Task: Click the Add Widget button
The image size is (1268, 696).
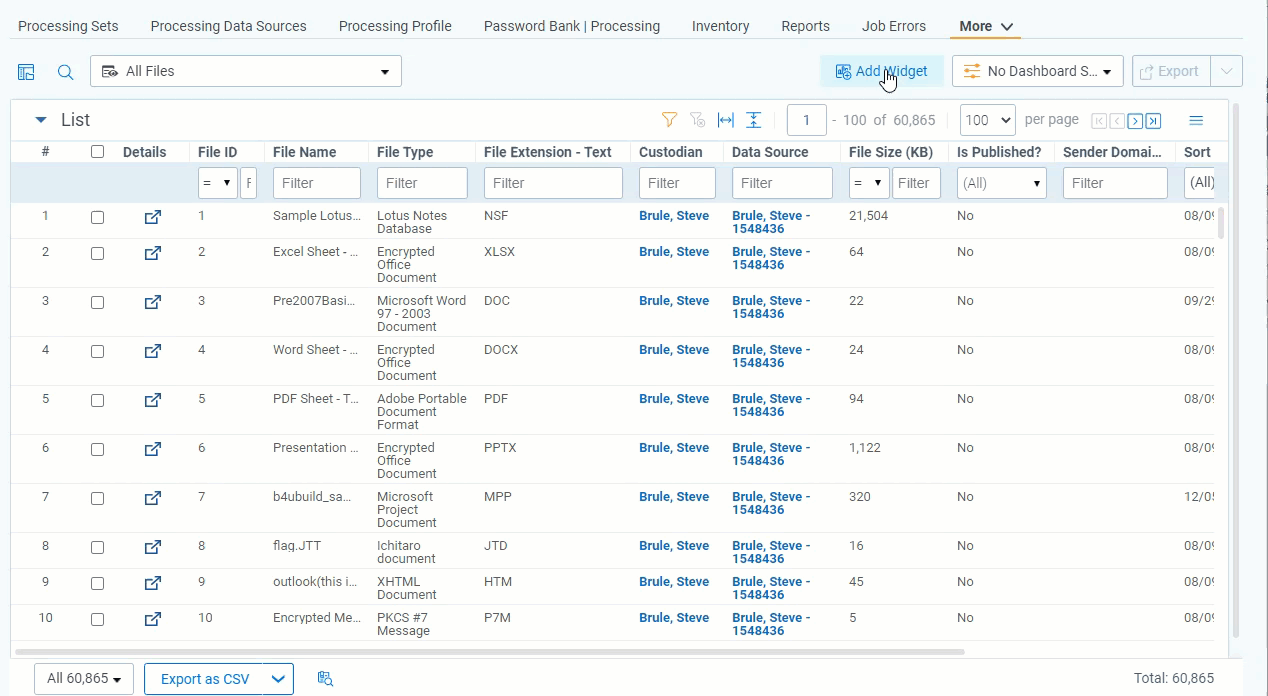Action: 881,71
